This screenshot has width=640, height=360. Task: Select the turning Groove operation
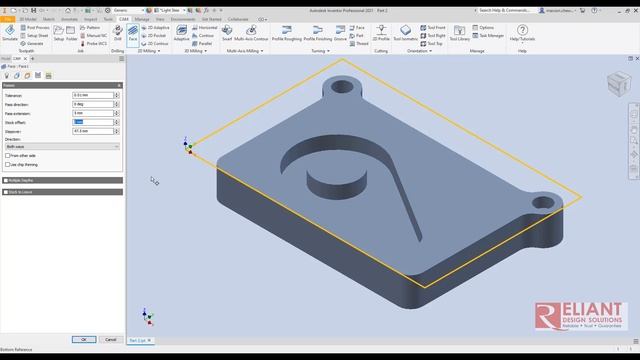[340, 33]
